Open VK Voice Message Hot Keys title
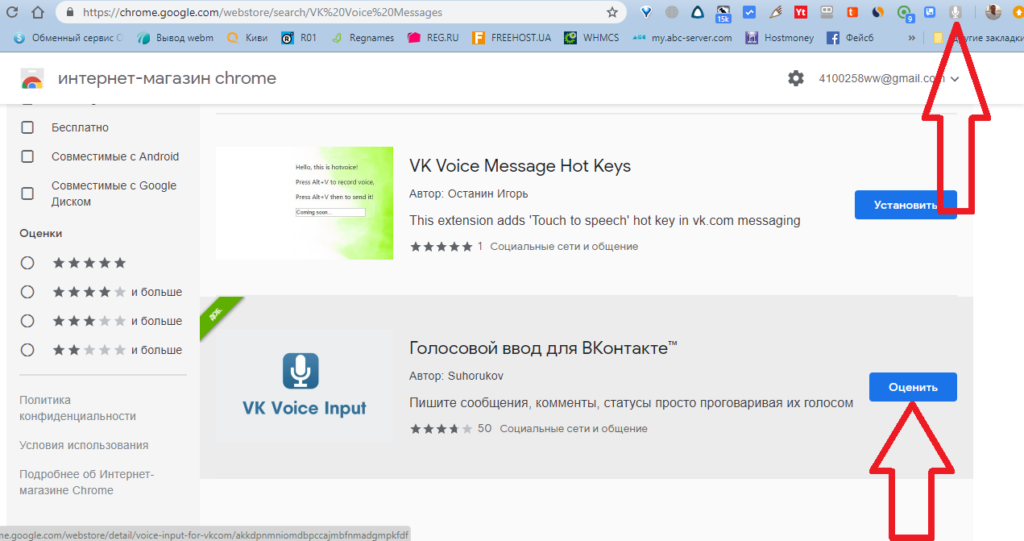Viewport: 1024px width, 541px height. click(520, 166)
